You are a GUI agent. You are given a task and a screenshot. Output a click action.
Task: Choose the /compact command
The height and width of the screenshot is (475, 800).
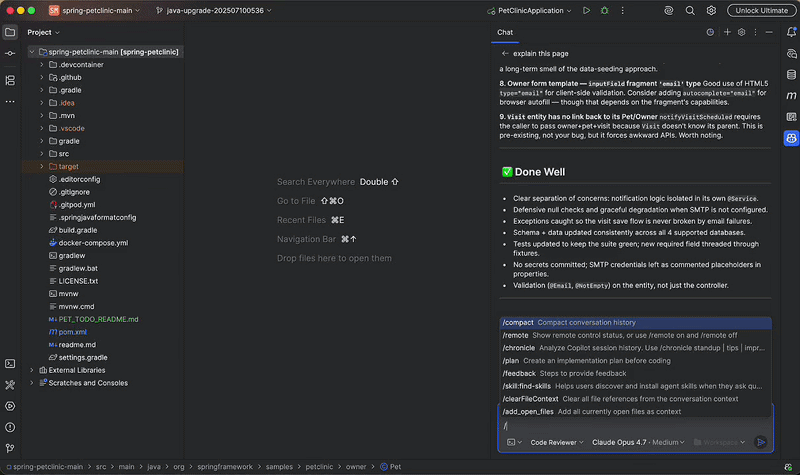(635, 322)
